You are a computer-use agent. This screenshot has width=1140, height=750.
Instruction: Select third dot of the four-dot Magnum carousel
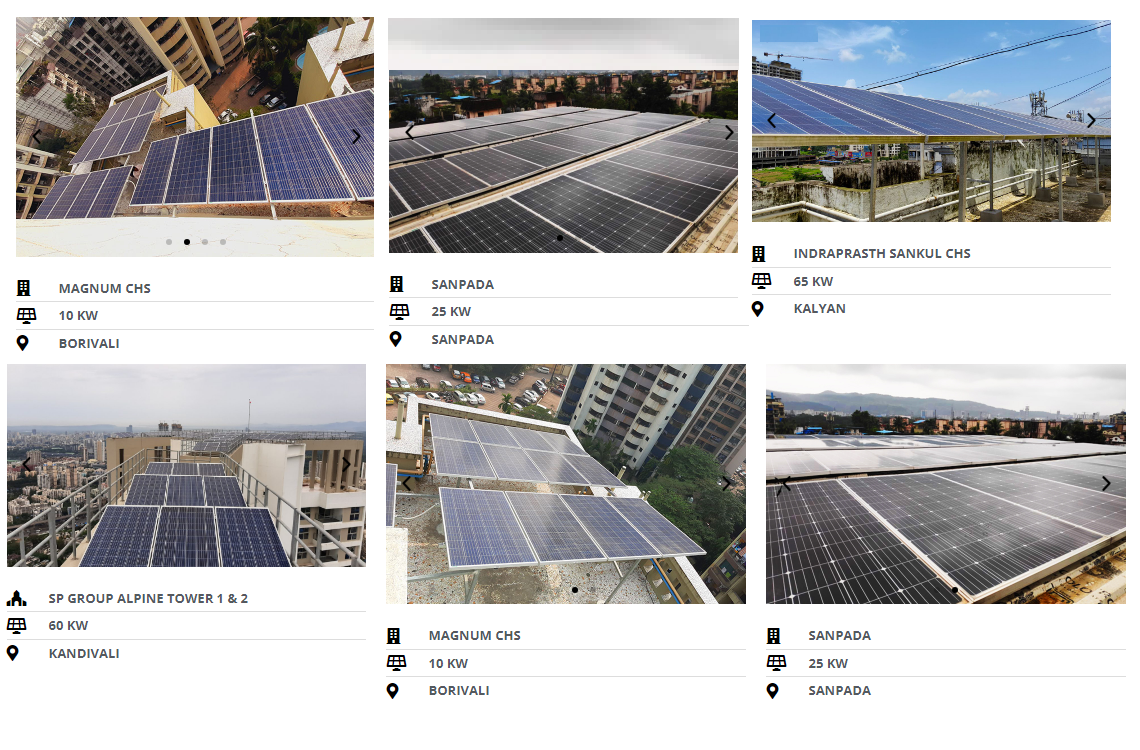(x=205, y=242)
